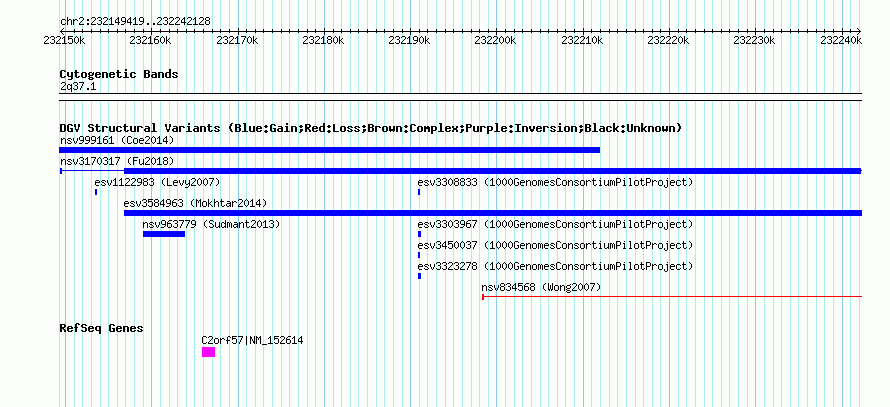Click ruler position 232150k
Screen dimensions: 890x407
coord(64,40)
